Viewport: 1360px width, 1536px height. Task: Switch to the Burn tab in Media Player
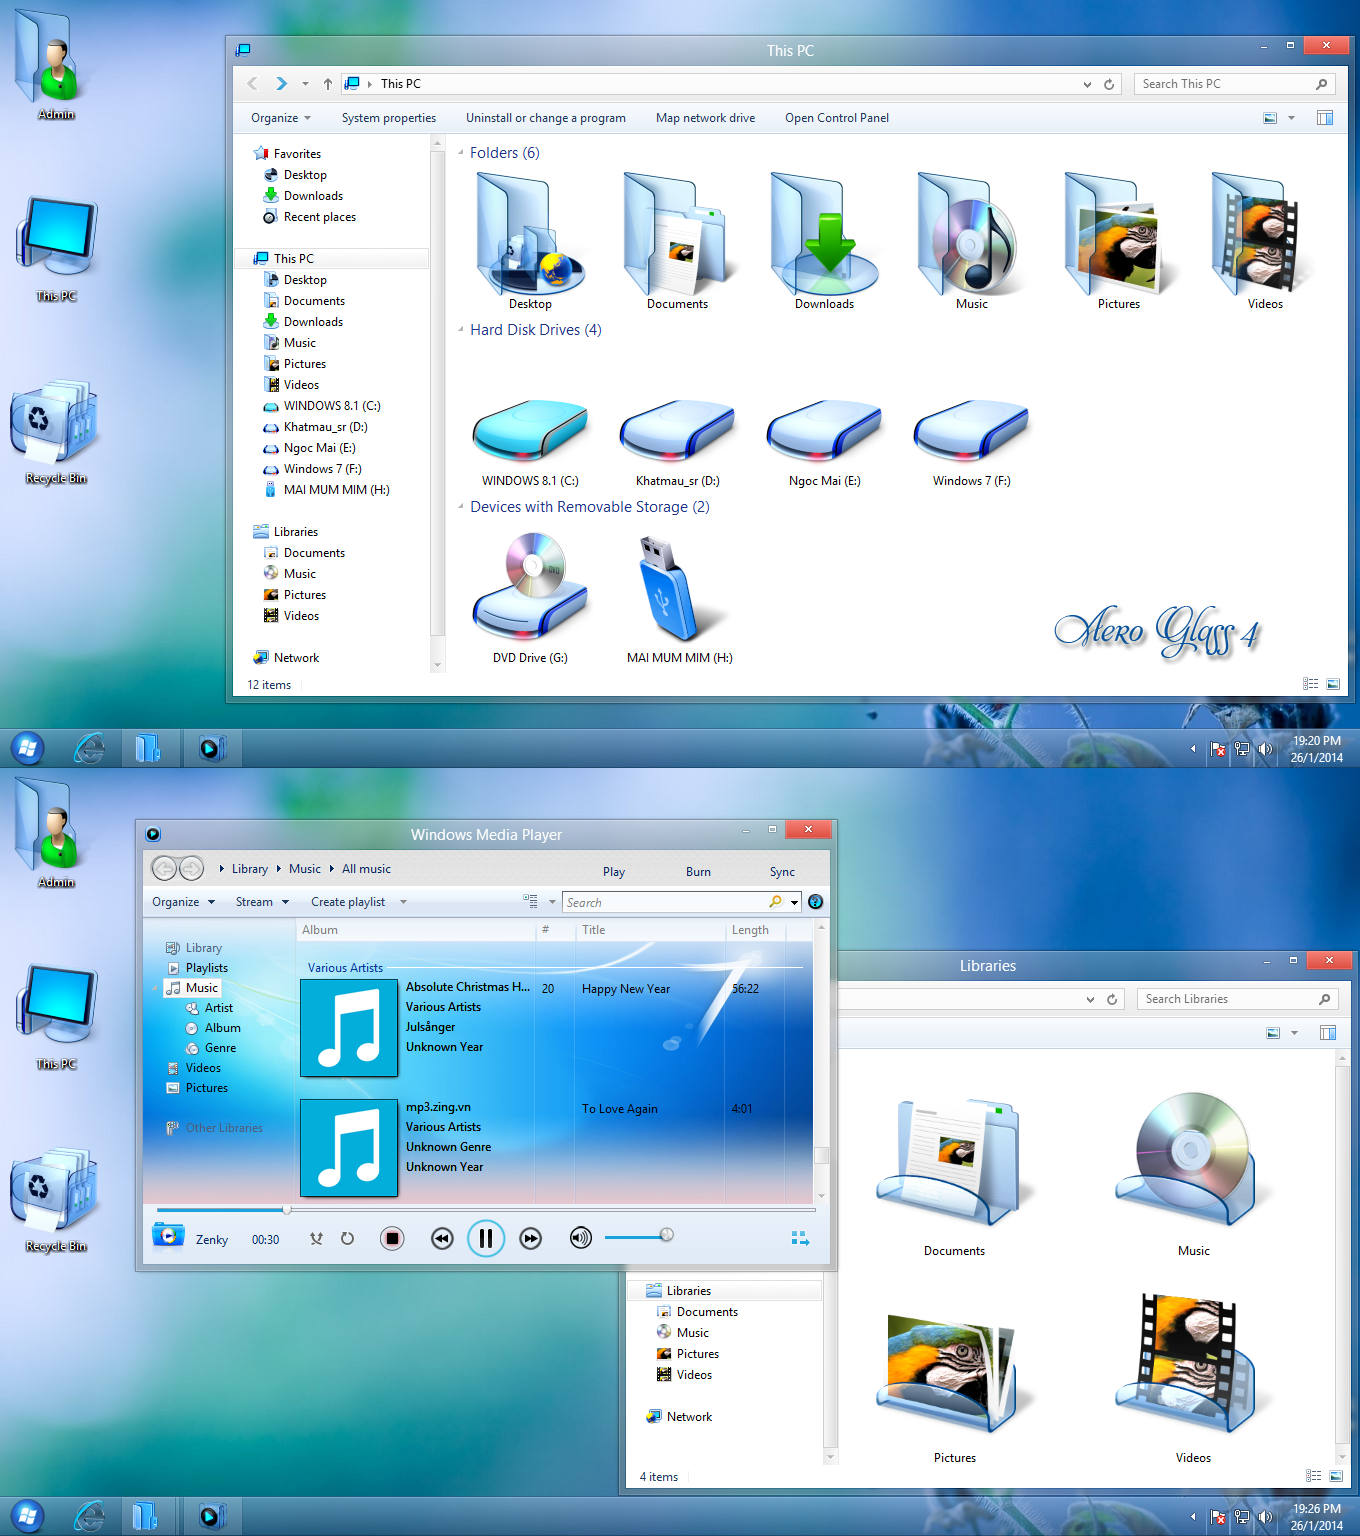[698, 872]
